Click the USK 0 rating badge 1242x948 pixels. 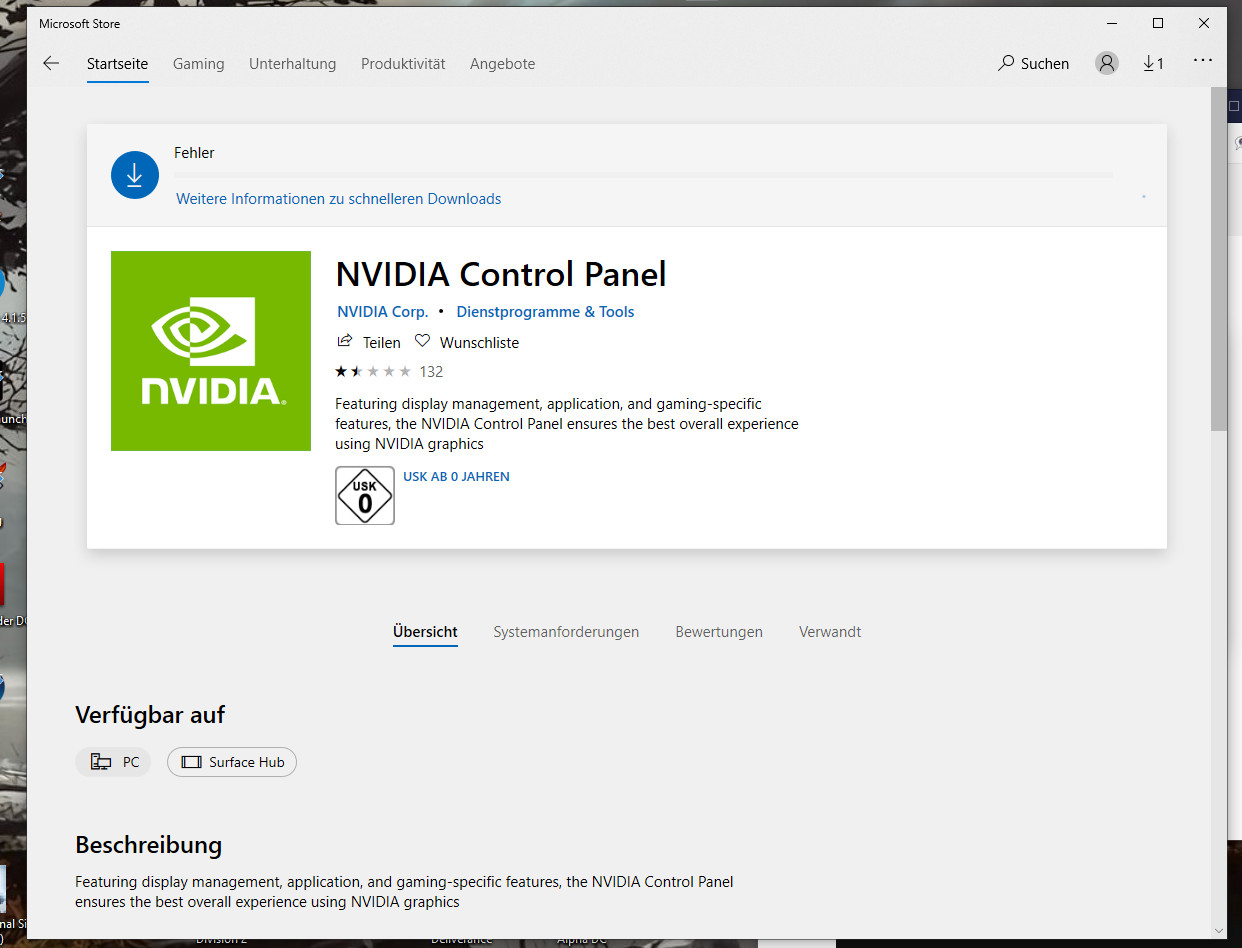365,495
